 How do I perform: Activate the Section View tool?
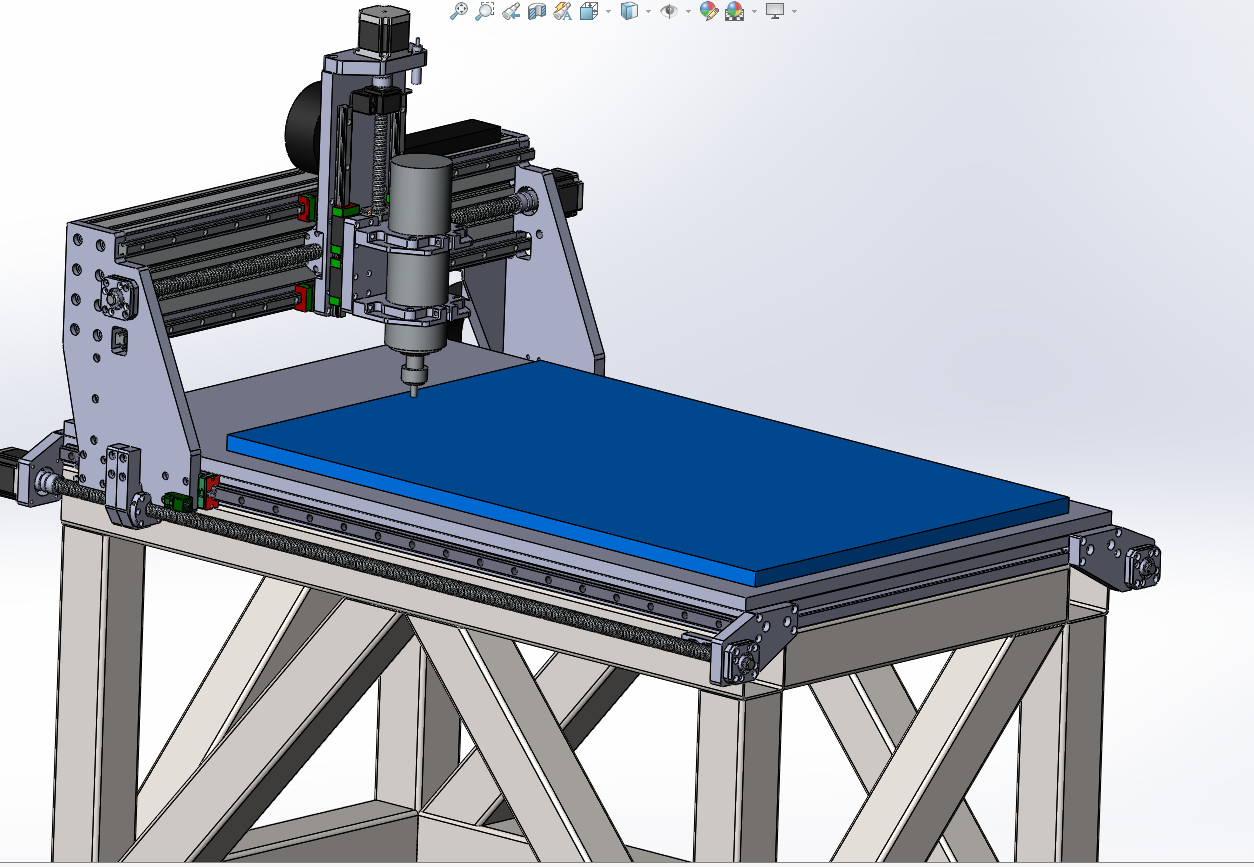(535, 11)
